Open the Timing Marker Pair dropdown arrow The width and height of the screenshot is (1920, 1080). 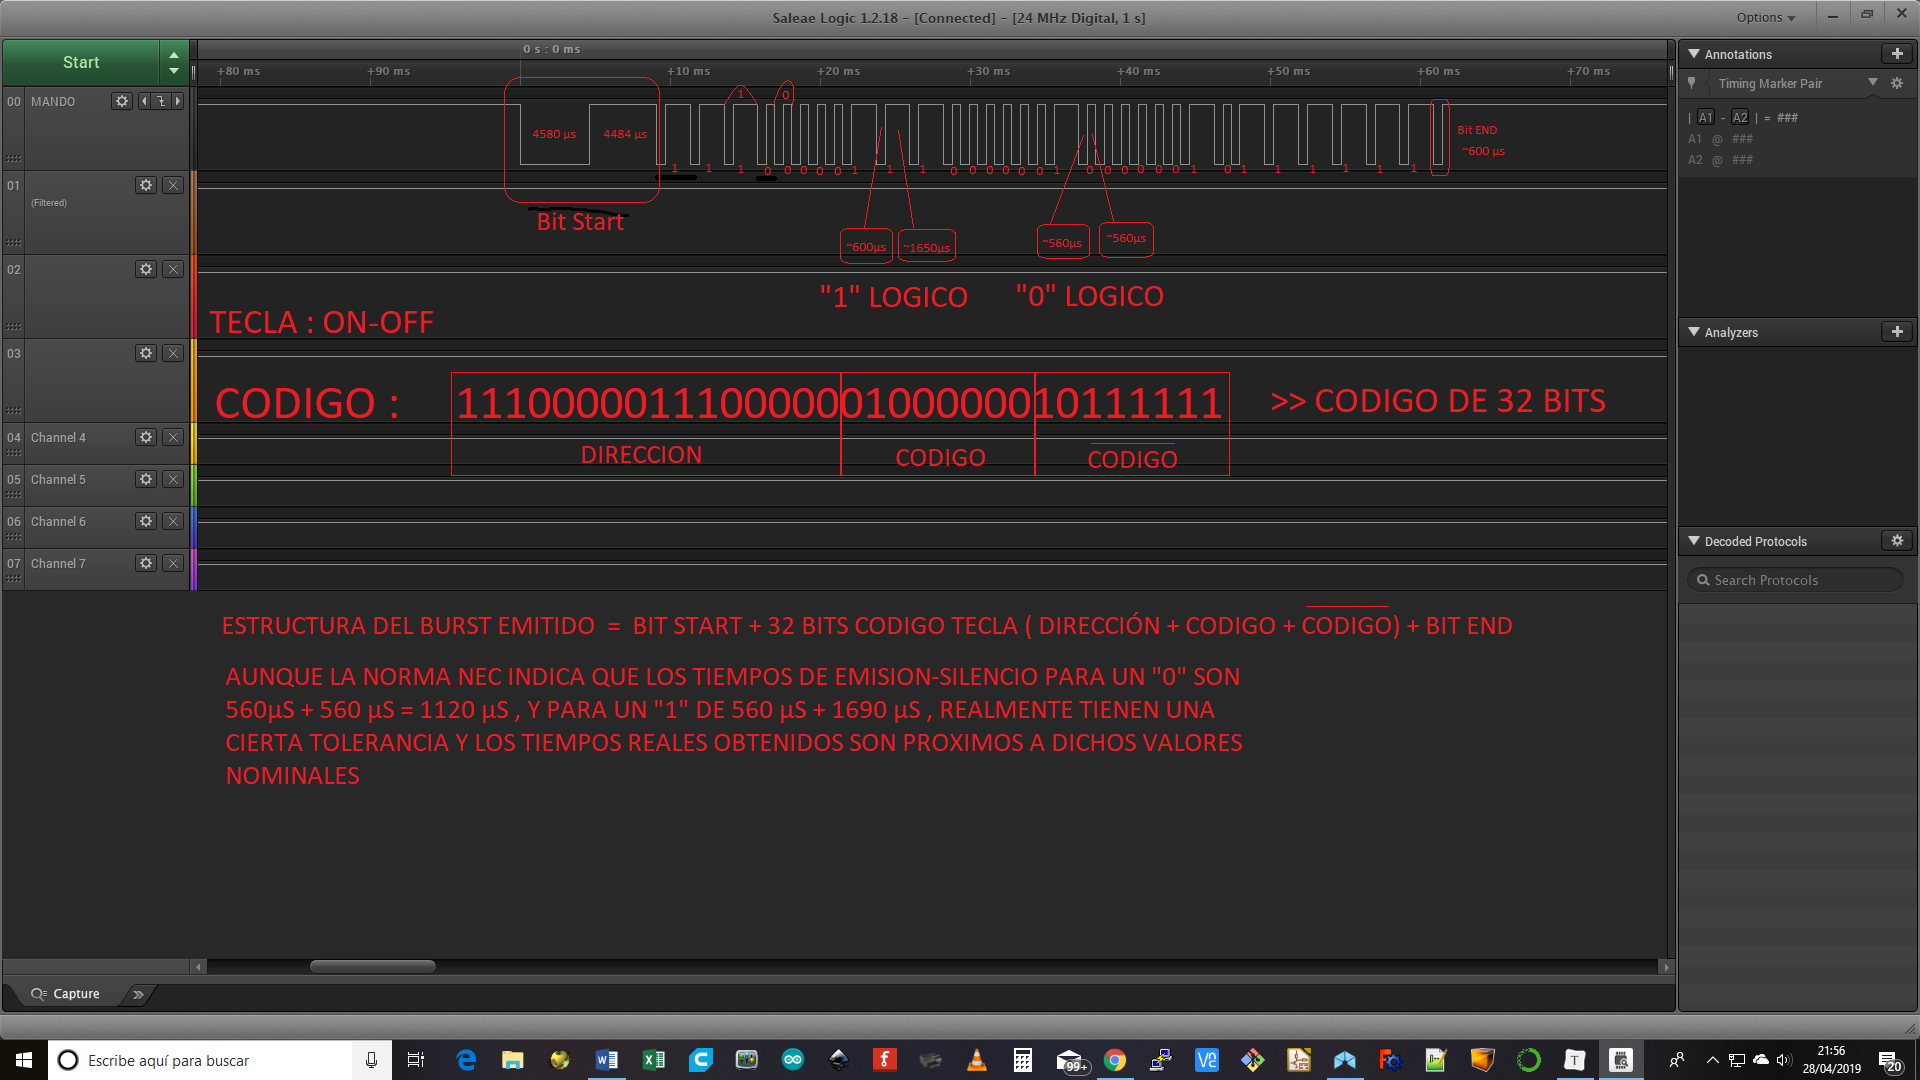pyautogui.click(x=1872, y=83)
